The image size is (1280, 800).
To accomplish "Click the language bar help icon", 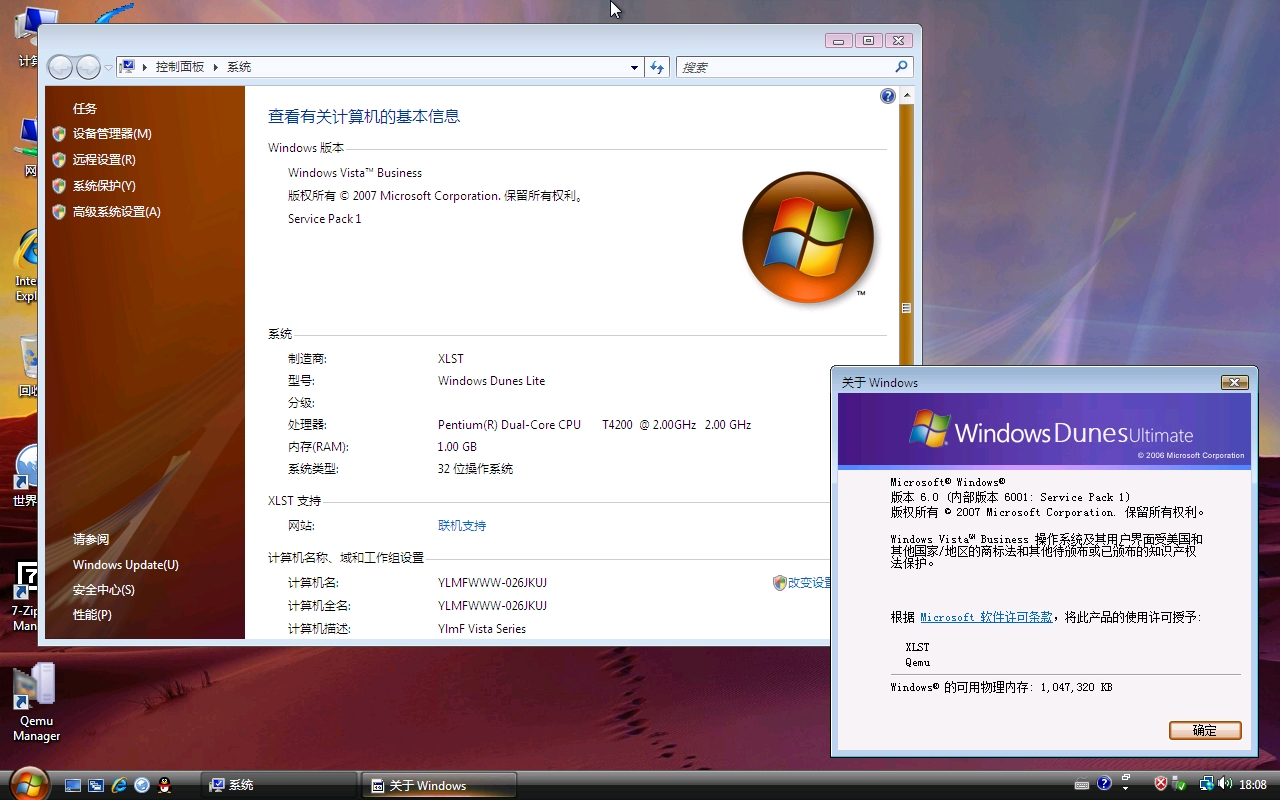I will [x=1104, y=784].
